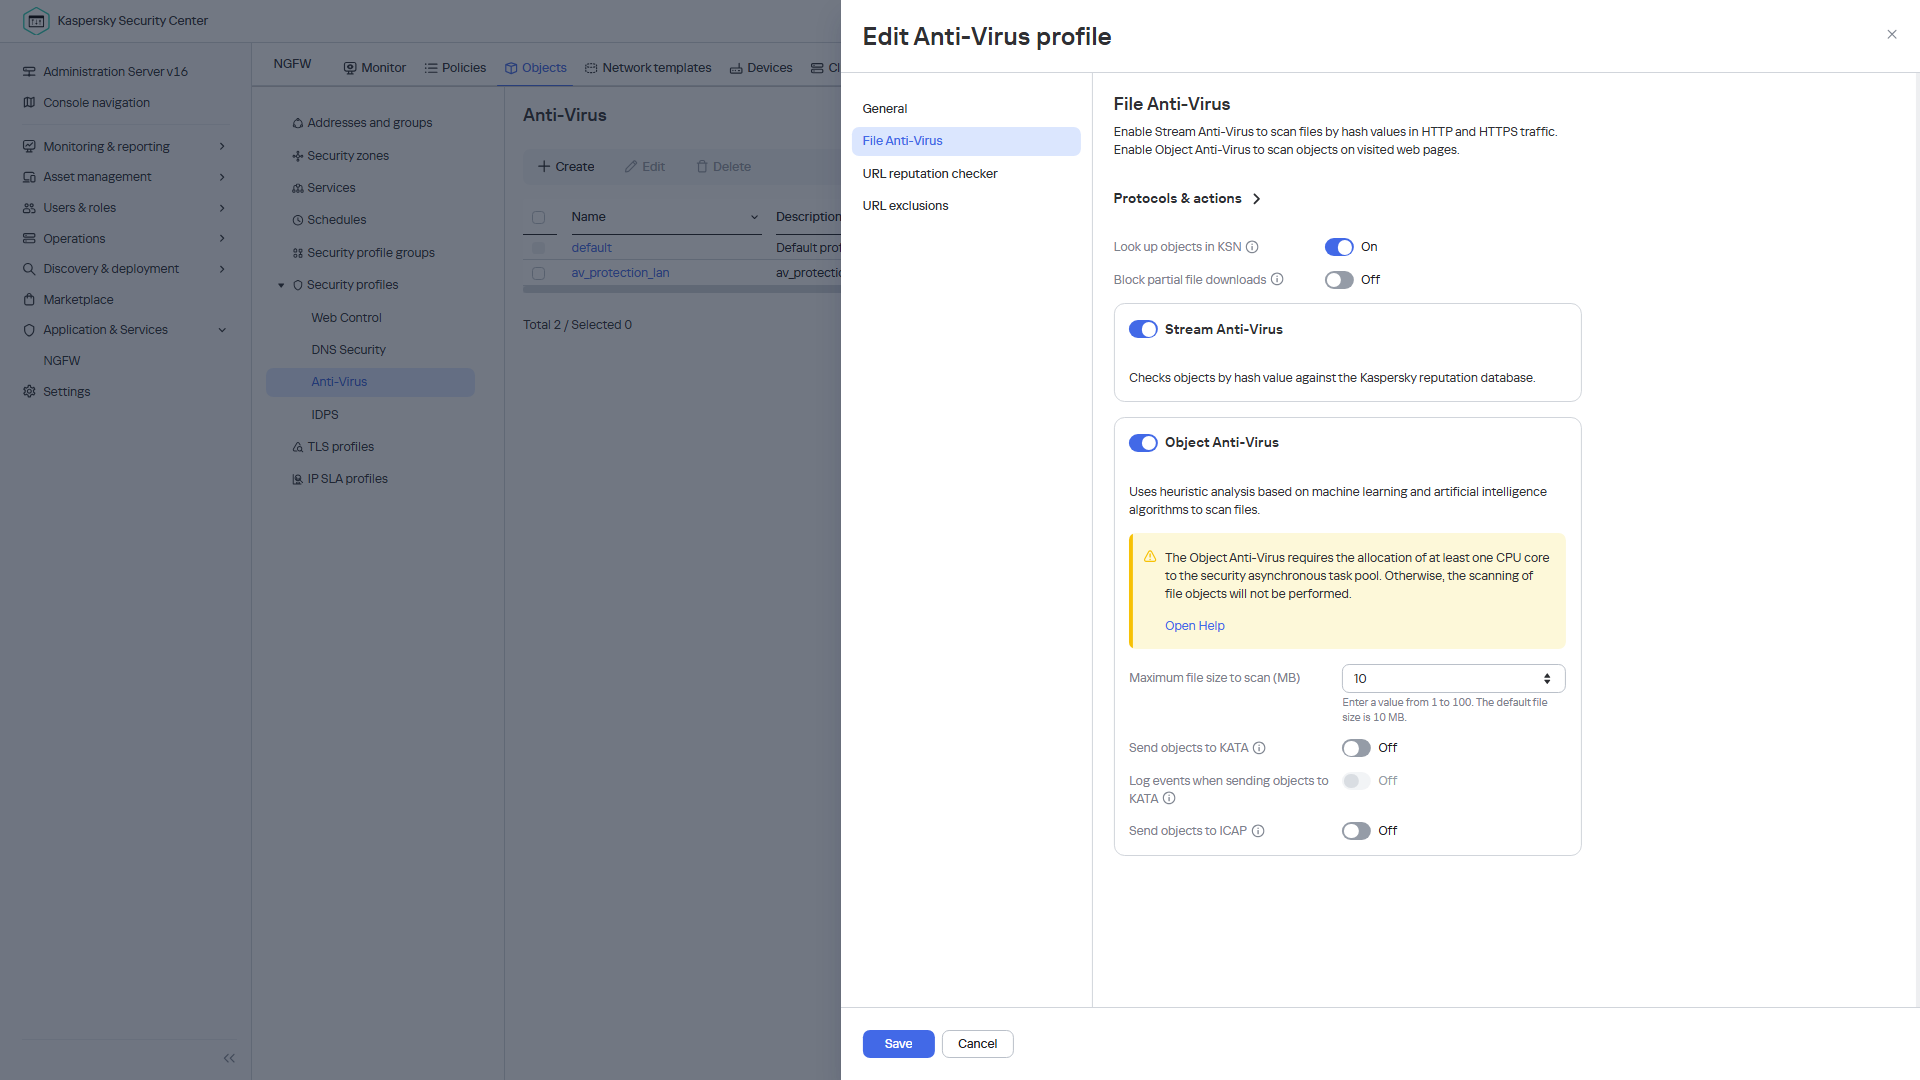Open the default profile link
This screenshot has height=1080, width=1920.
(591, 248)
